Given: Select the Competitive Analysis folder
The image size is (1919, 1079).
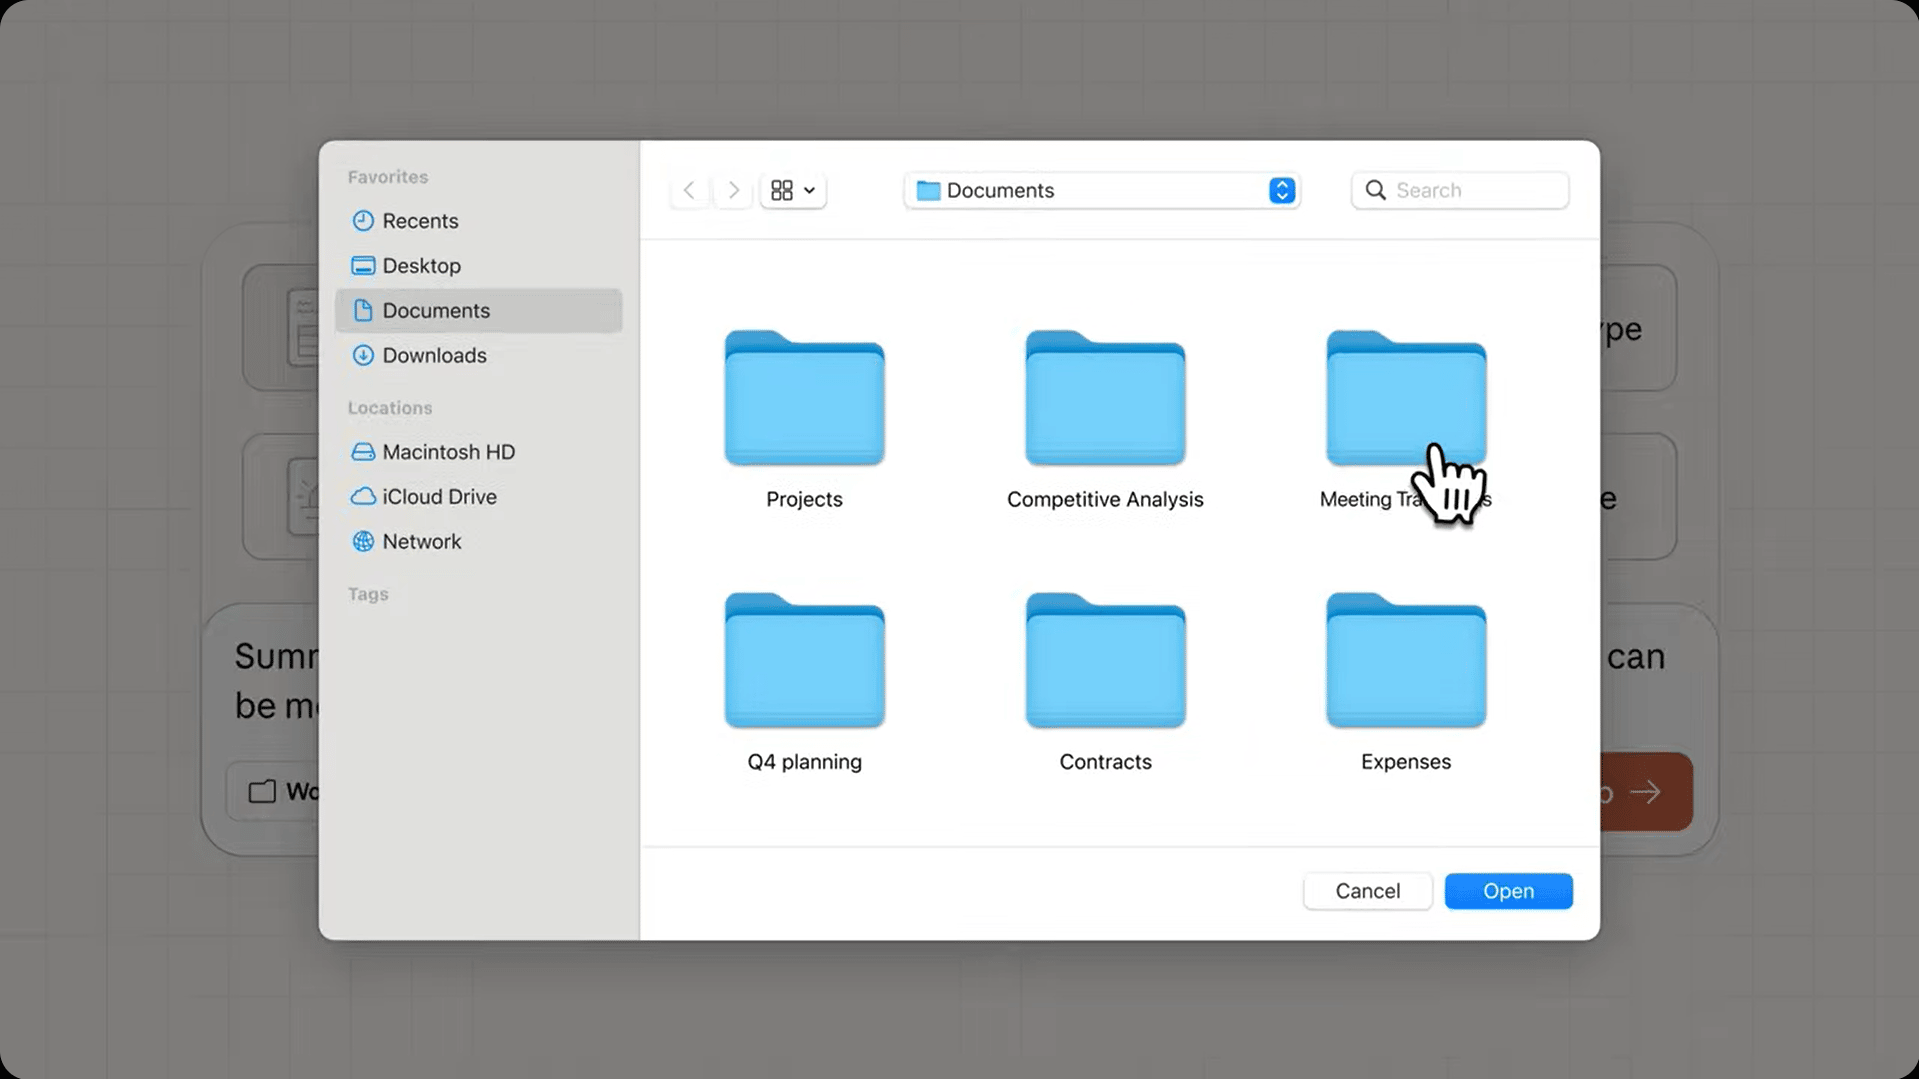Looking at the screenshot, I should click(1105, 400).
